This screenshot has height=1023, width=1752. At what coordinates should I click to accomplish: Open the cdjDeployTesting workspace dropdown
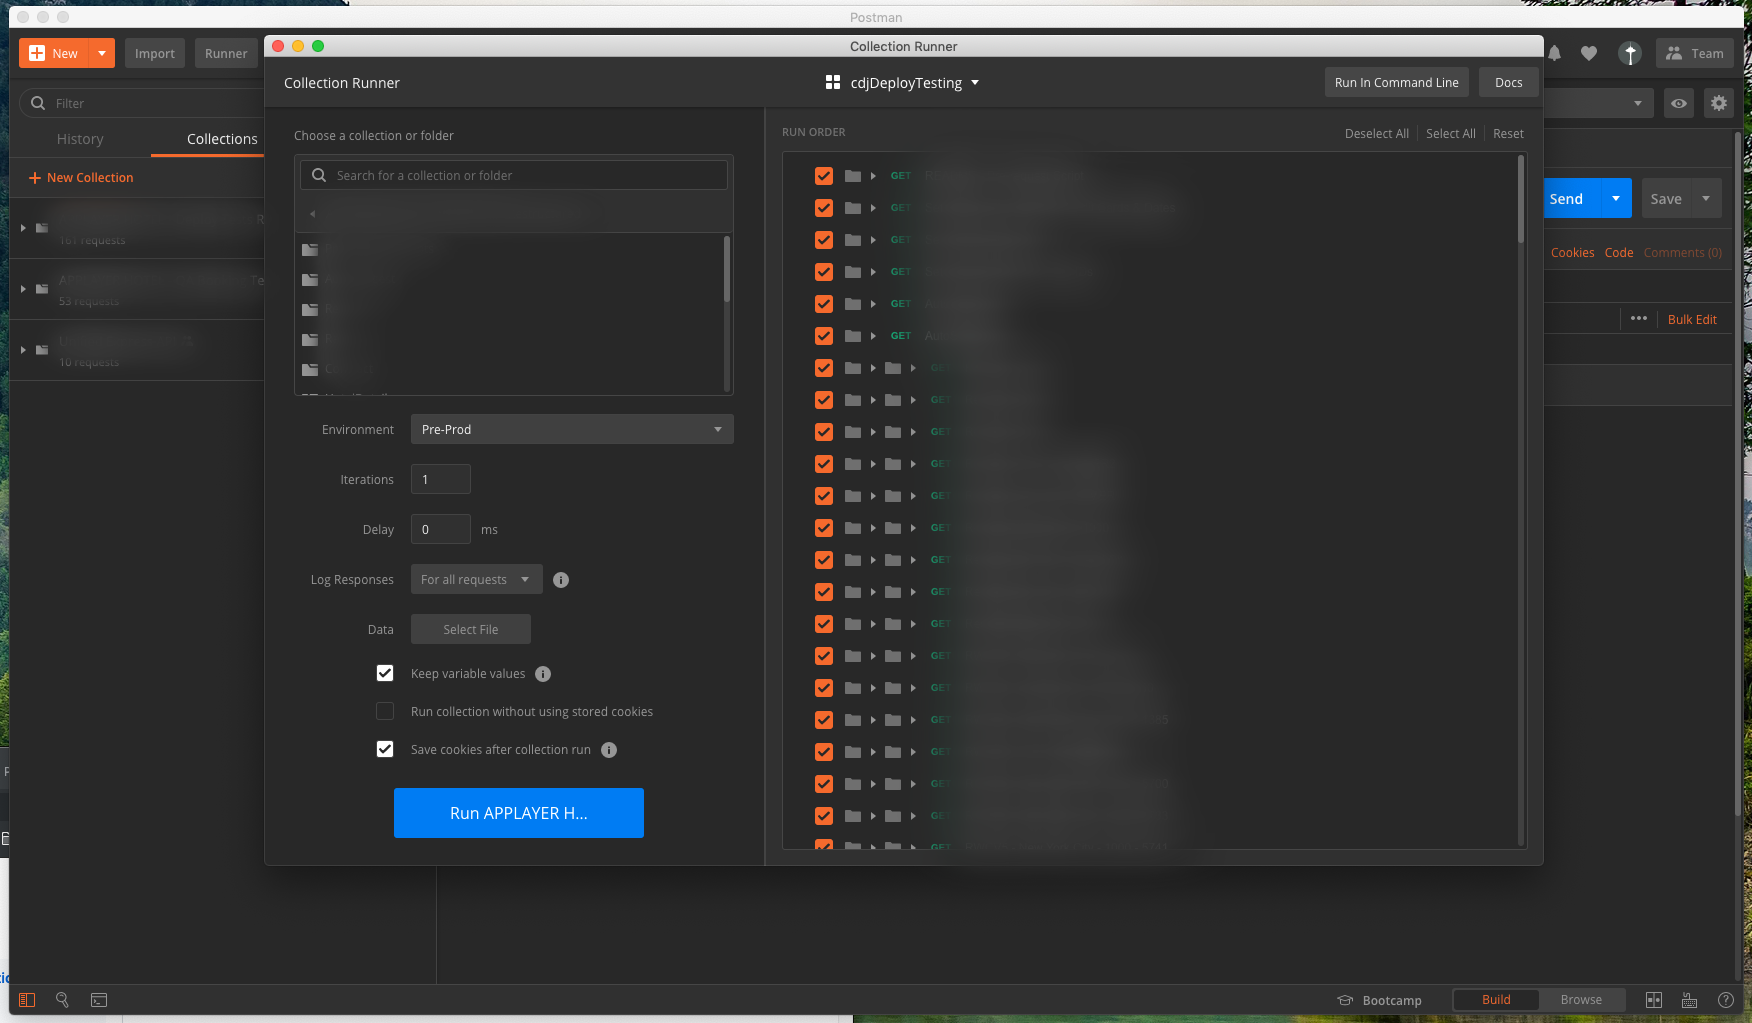coord(901,82)
